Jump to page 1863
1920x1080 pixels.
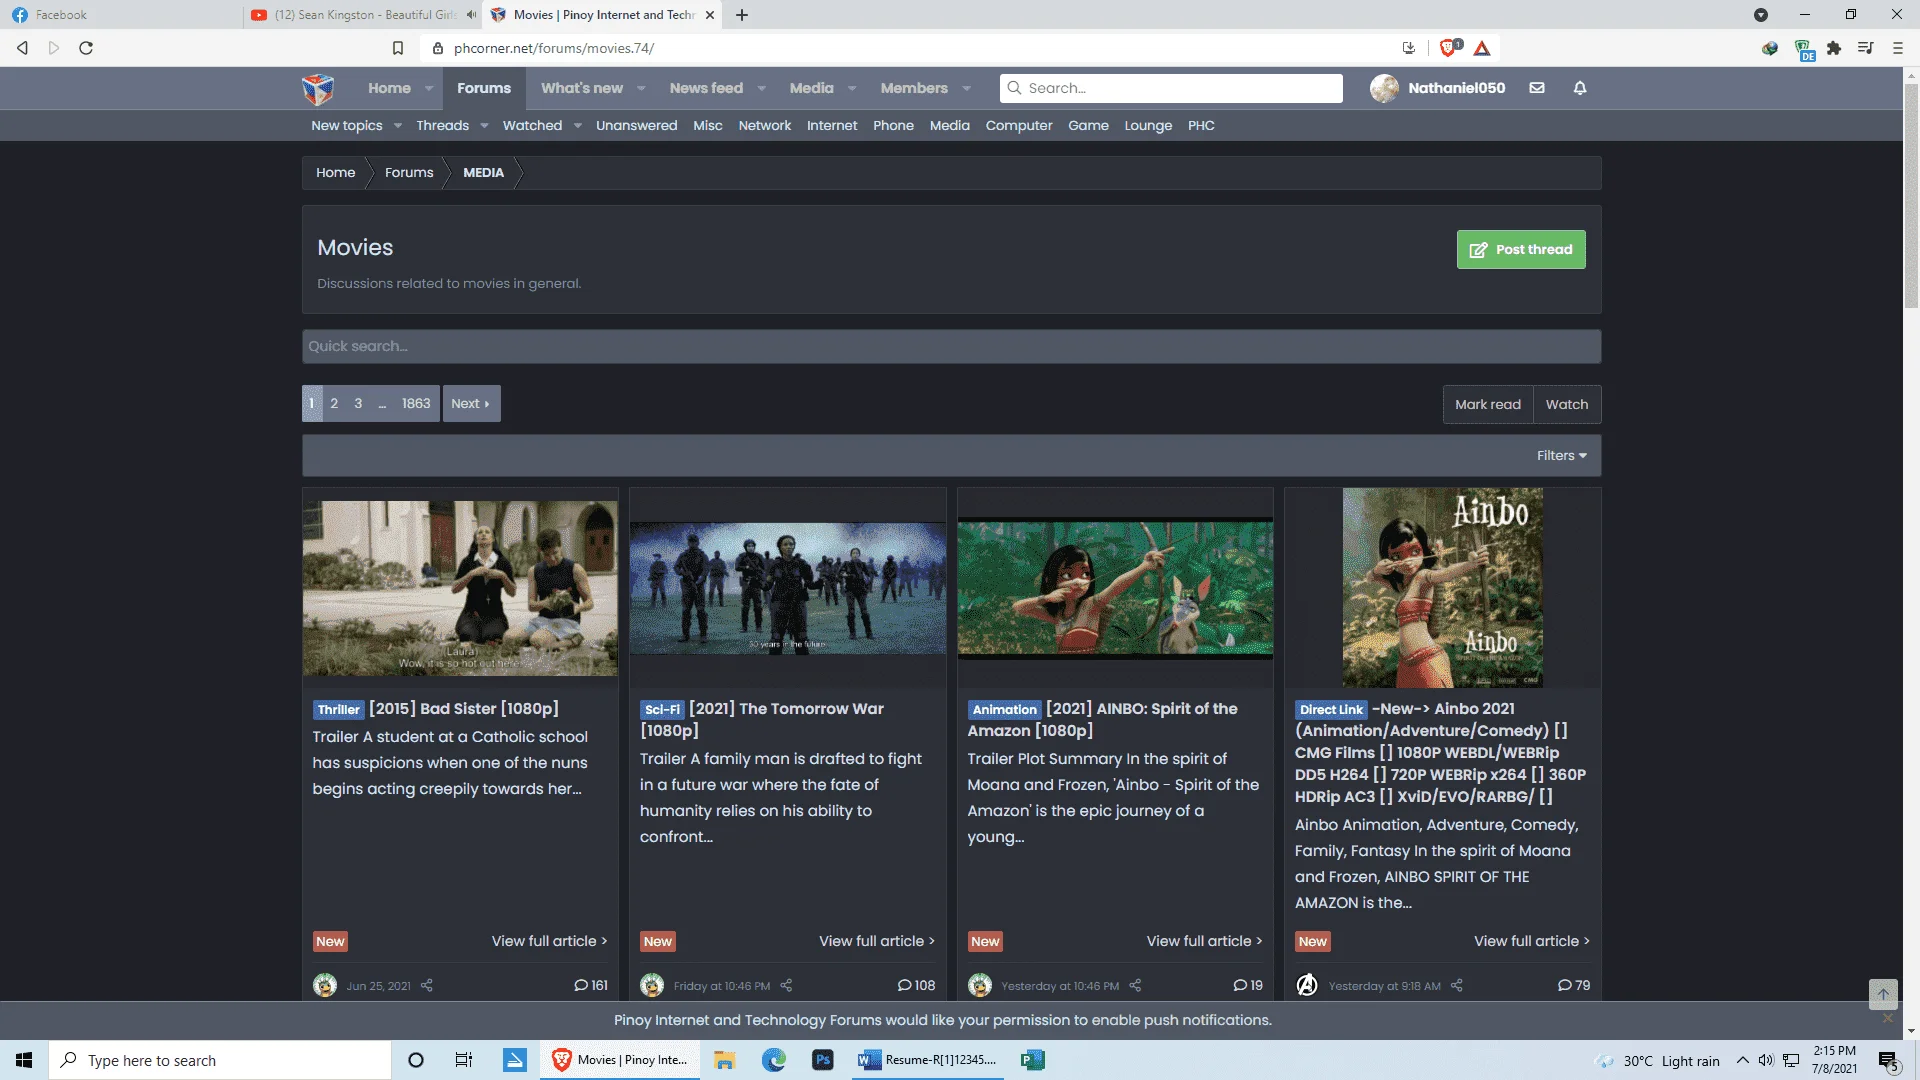[416, 404]
